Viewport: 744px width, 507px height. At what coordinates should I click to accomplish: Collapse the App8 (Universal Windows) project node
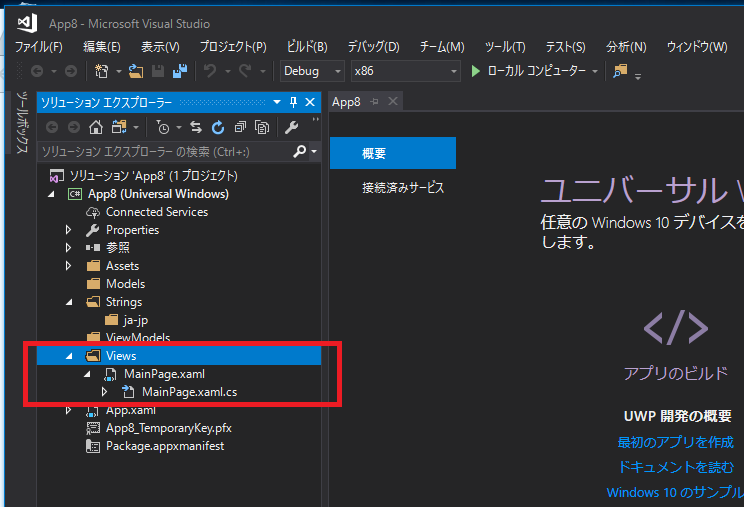[51, 194]
